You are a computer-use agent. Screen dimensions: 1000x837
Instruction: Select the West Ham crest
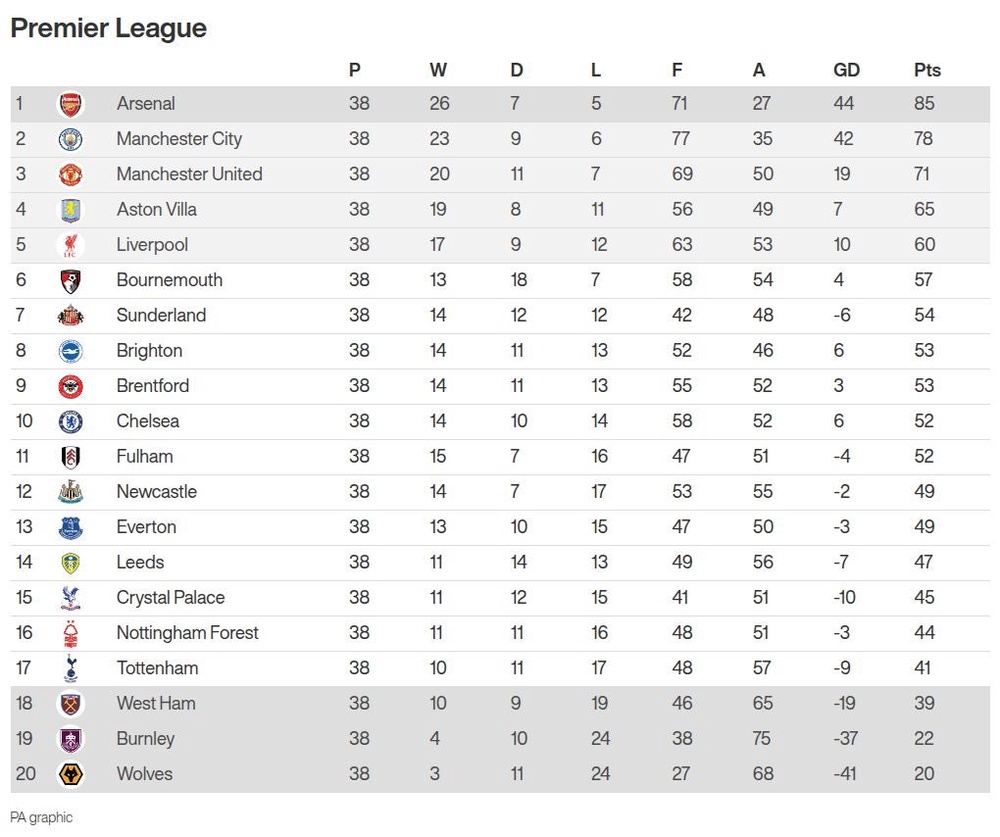pos(70,704)
